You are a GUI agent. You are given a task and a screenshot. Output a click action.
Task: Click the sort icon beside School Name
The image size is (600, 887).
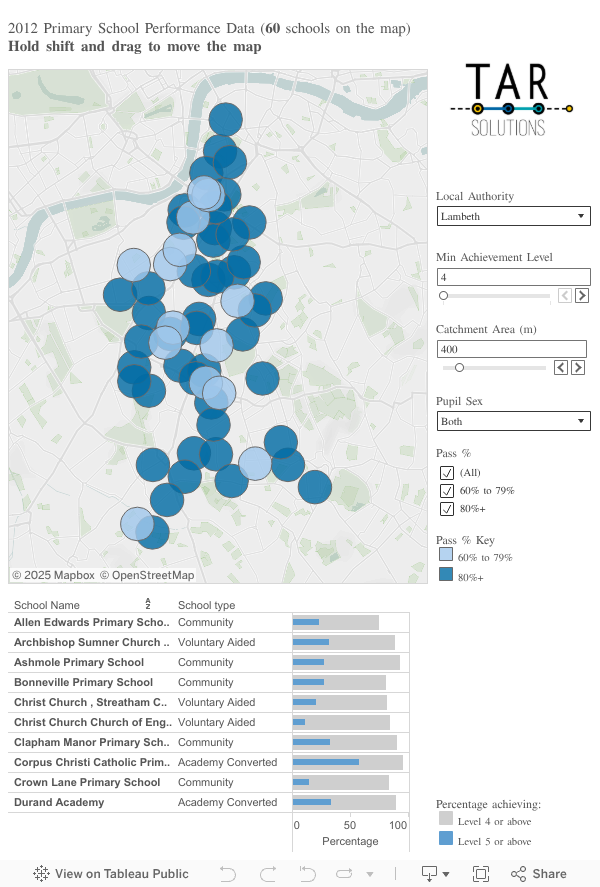coord(148,604)
